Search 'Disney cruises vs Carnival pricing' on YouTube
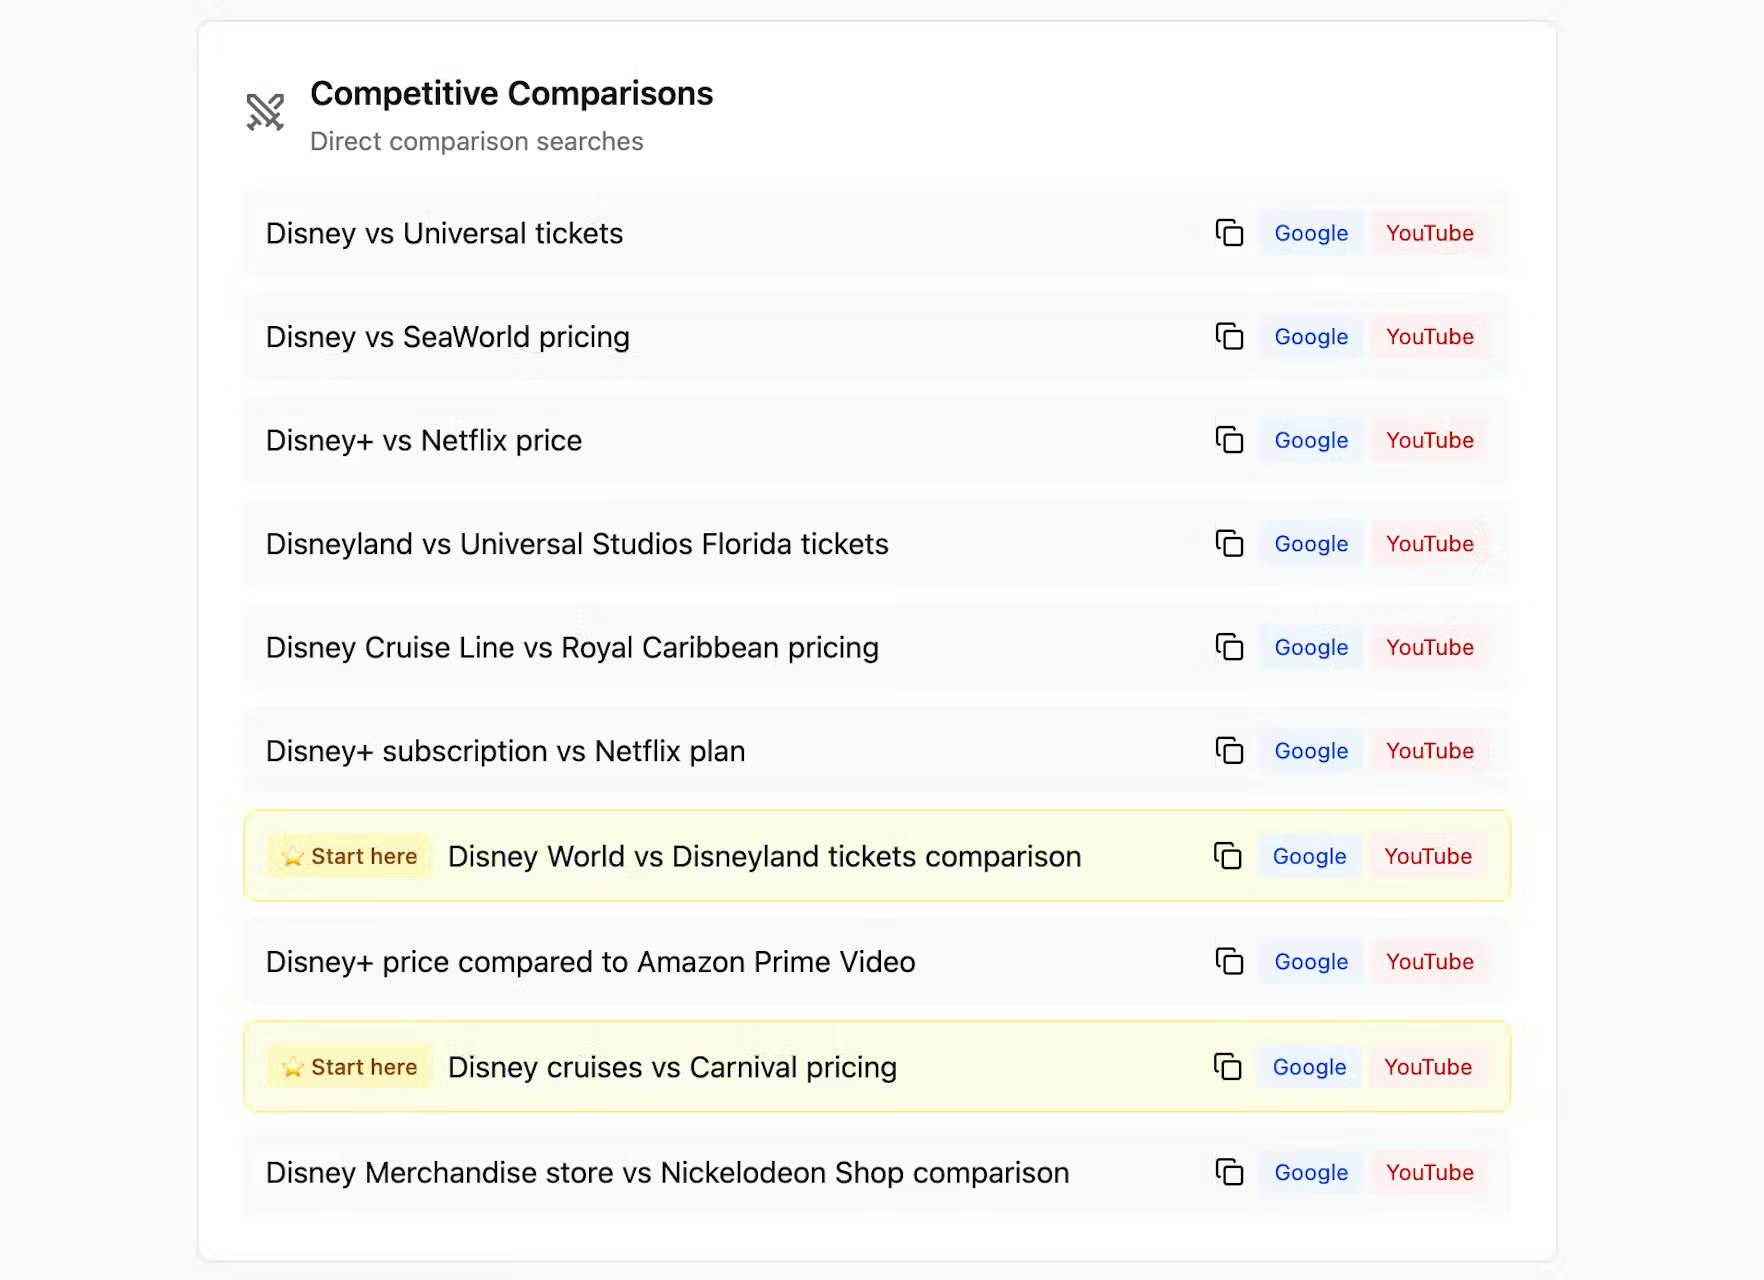This screenshot has width=1764, height=1280. tap(1428, 1067)
